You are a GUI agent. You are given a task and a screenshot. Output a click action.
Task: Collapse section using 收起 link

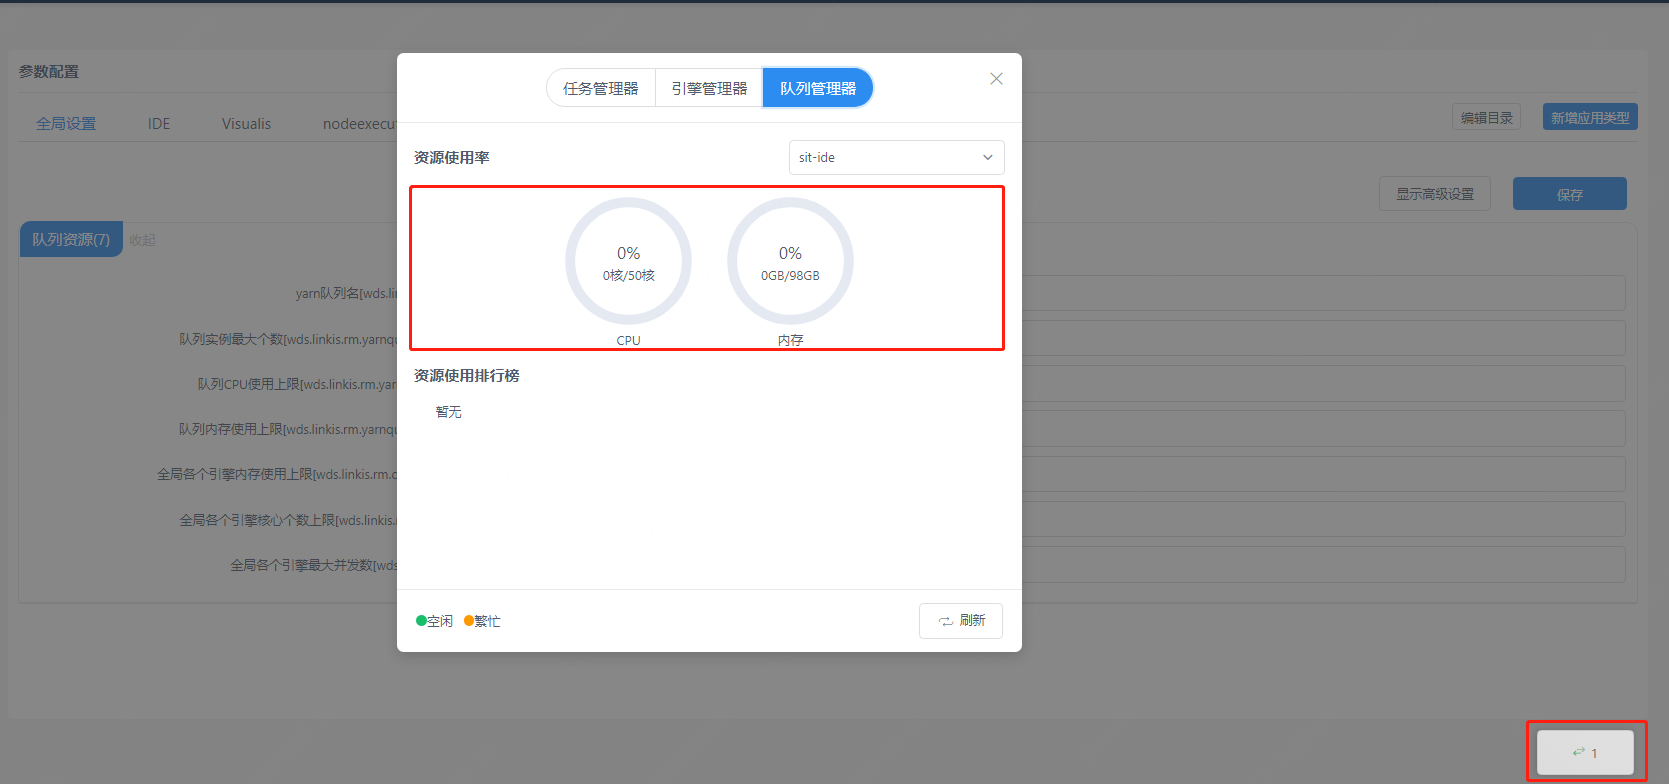[142, 240]
